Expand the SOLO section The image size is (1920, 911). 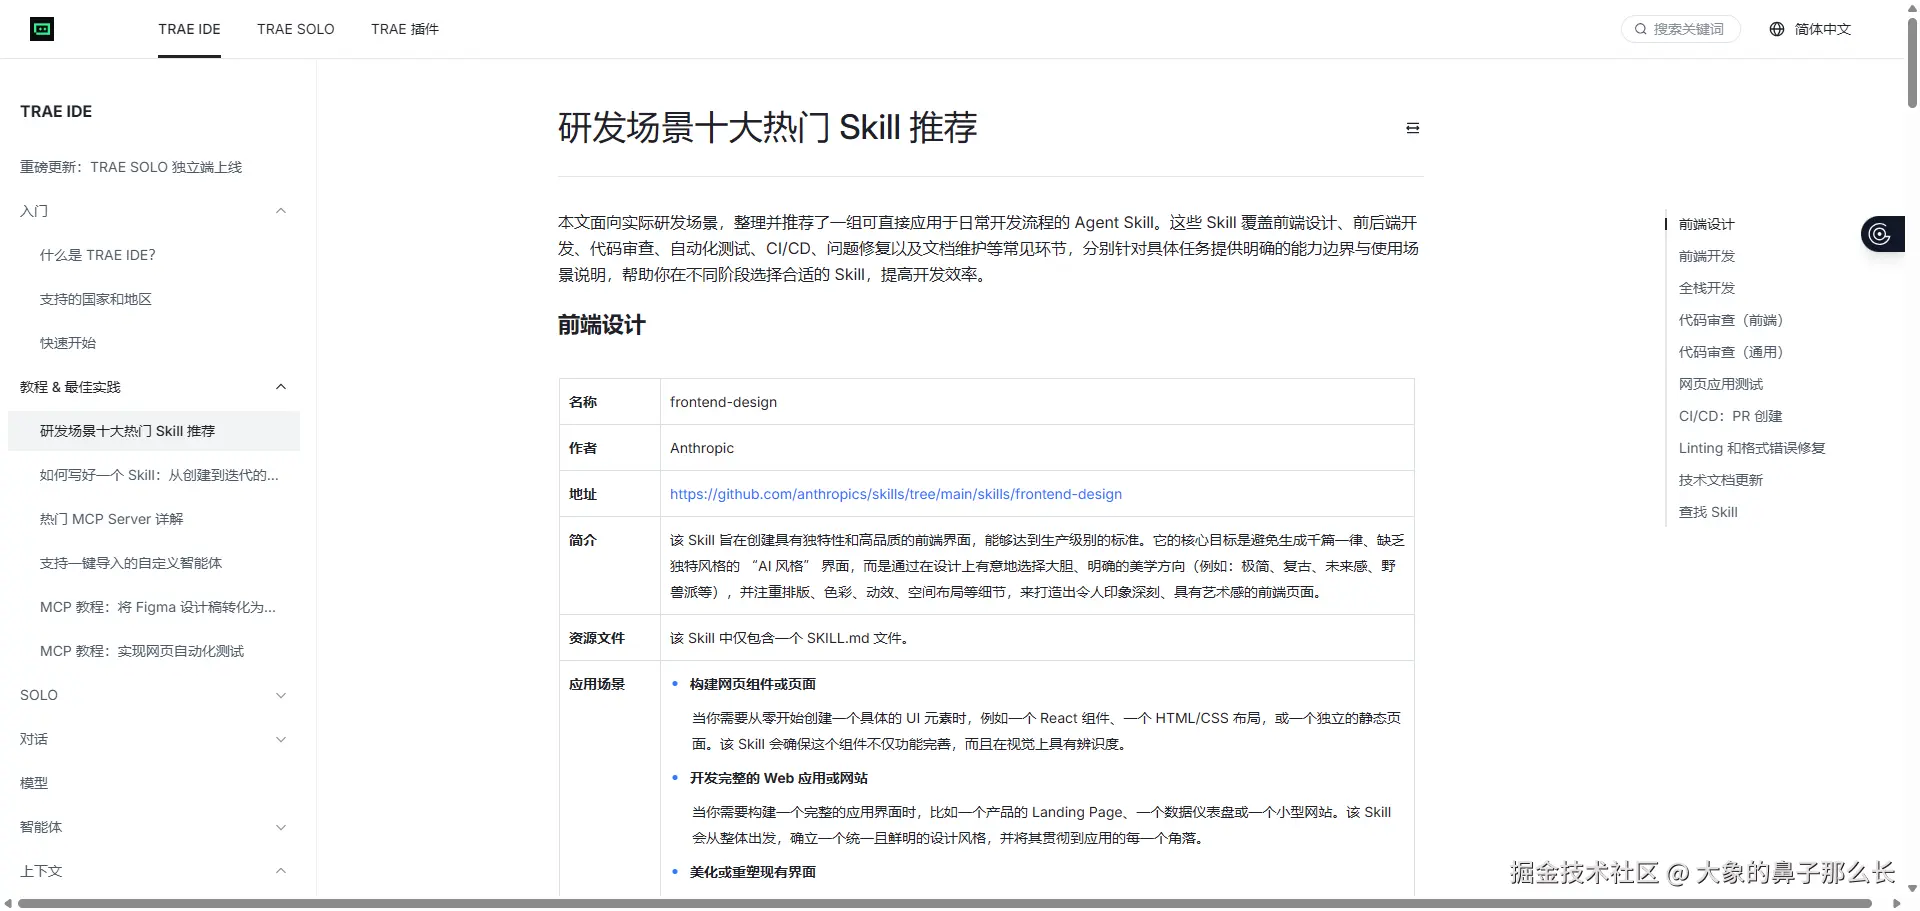281,695
